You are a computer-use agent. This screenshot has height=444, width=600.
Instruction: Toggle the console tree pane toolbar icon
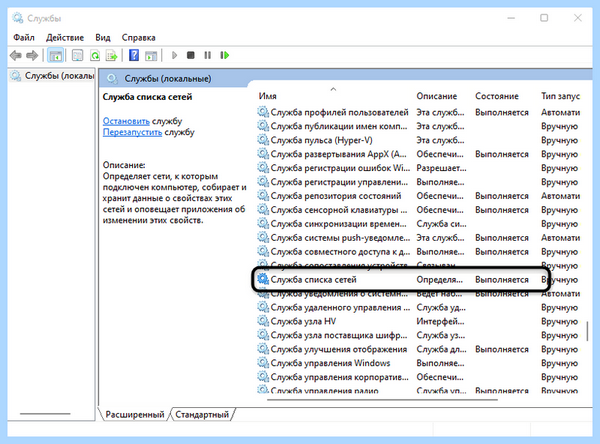(x=55, y=56)
